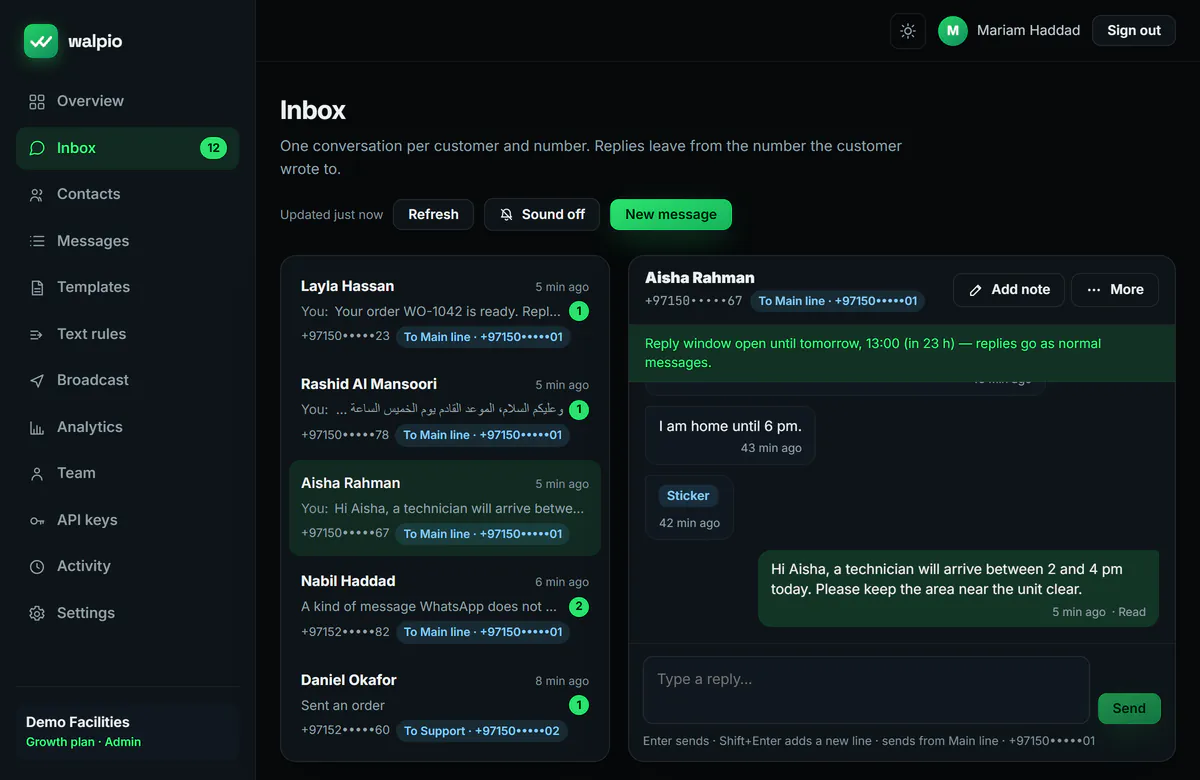Open the Activity log page
This screenshot has height=780, width=1200.
128,567
